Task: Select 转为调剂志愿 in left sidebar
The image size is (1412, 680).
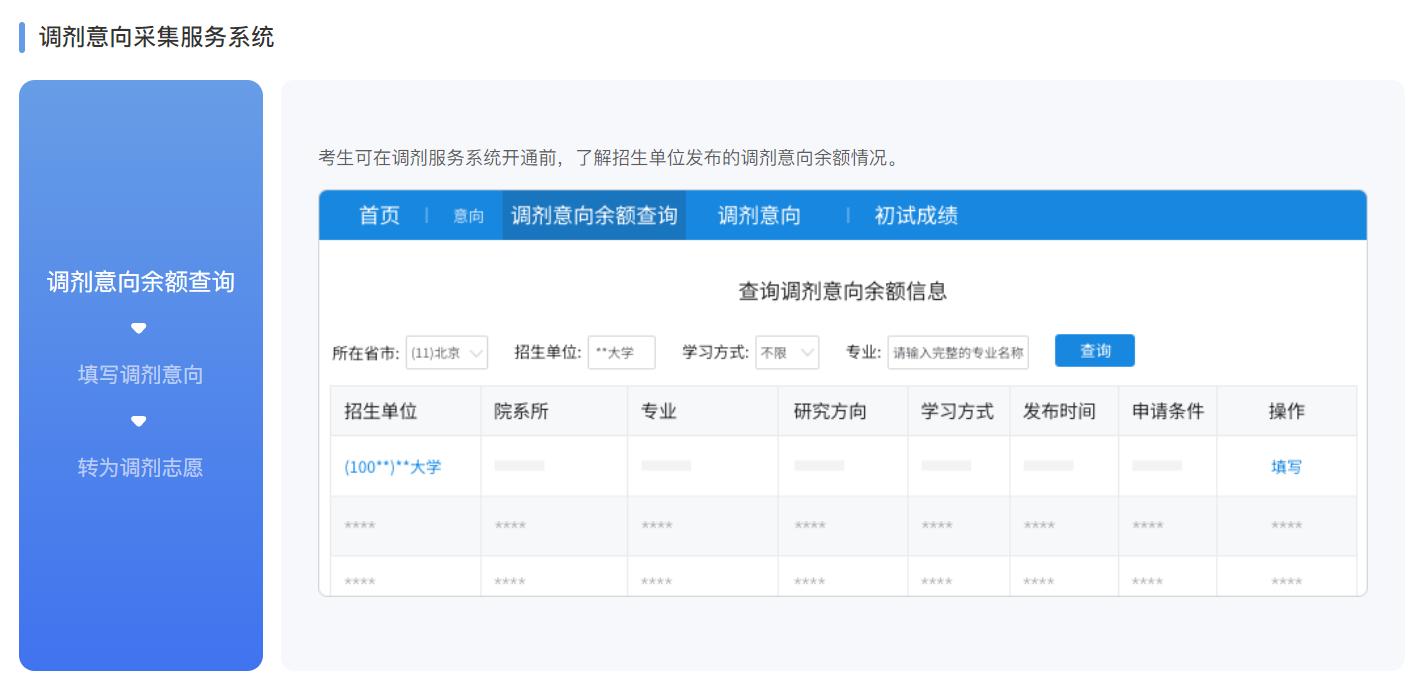Action: [141, 468]
